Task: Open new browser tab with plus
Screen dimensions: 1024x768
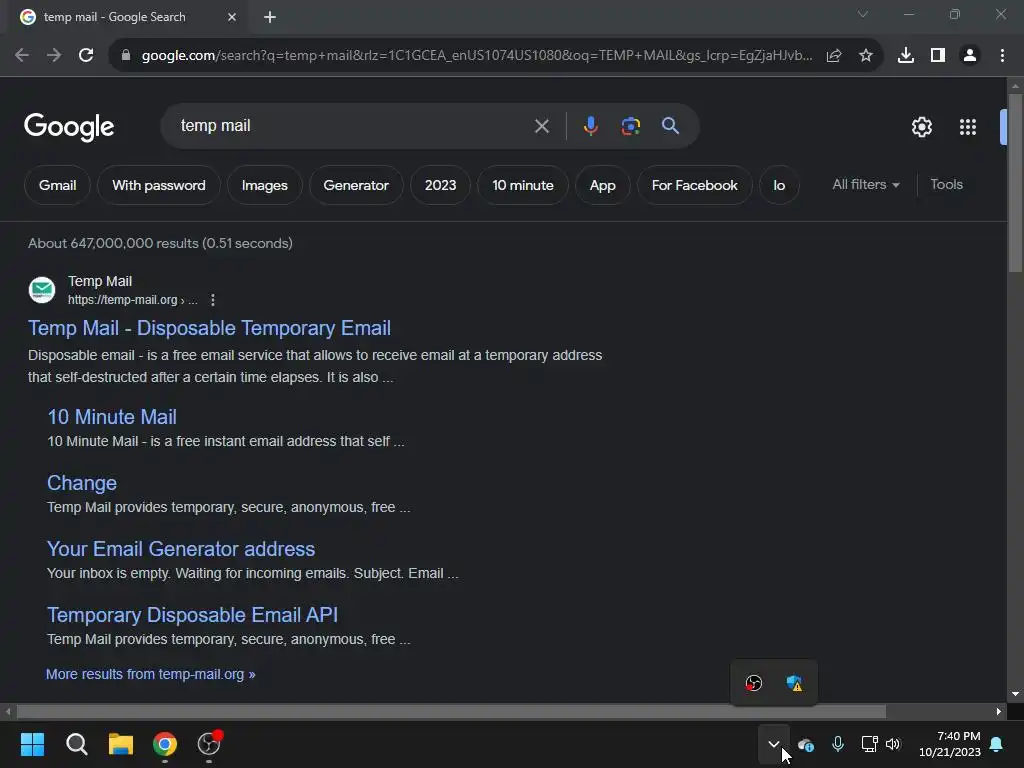Action: coord(270,17)
